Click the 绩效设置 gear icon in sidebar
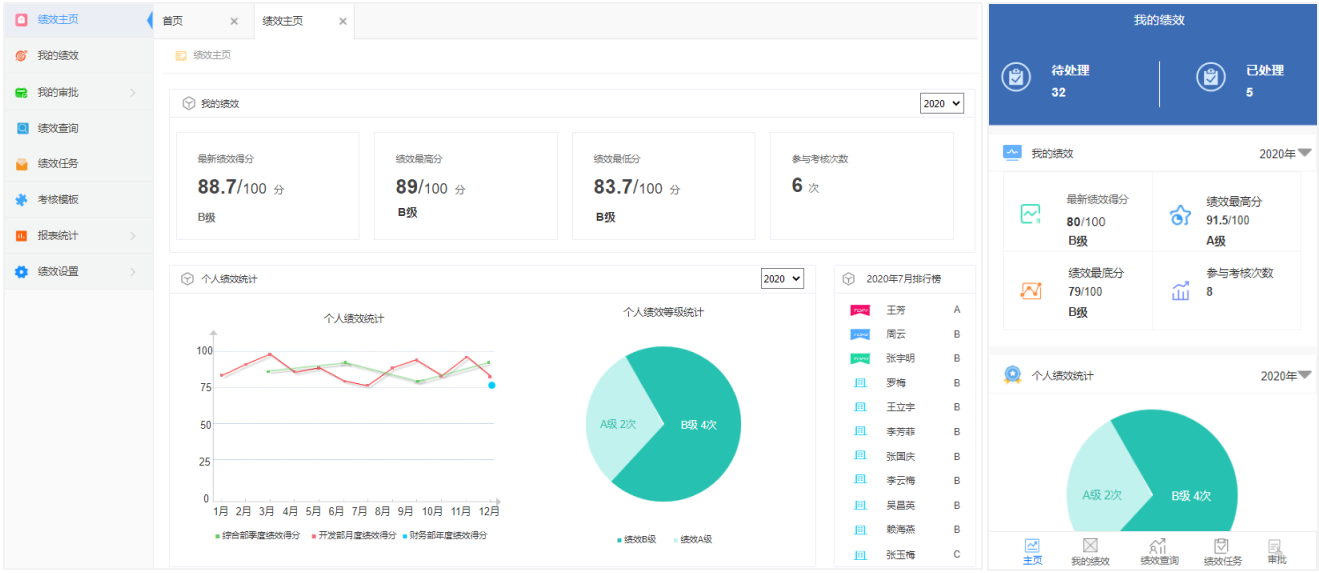Screen dimensions: 1319x573 (21, 272)
